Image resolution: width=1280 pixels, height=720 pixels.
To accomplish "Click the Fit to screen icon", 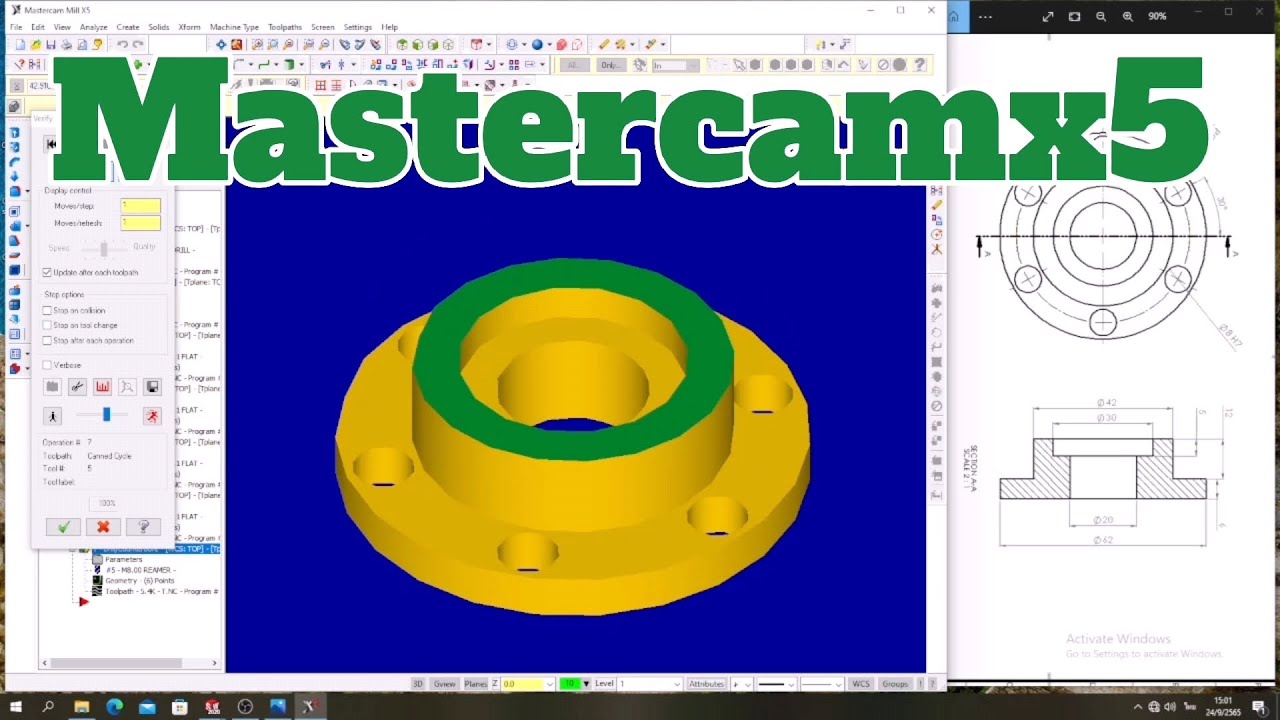I will coord(221,44).
